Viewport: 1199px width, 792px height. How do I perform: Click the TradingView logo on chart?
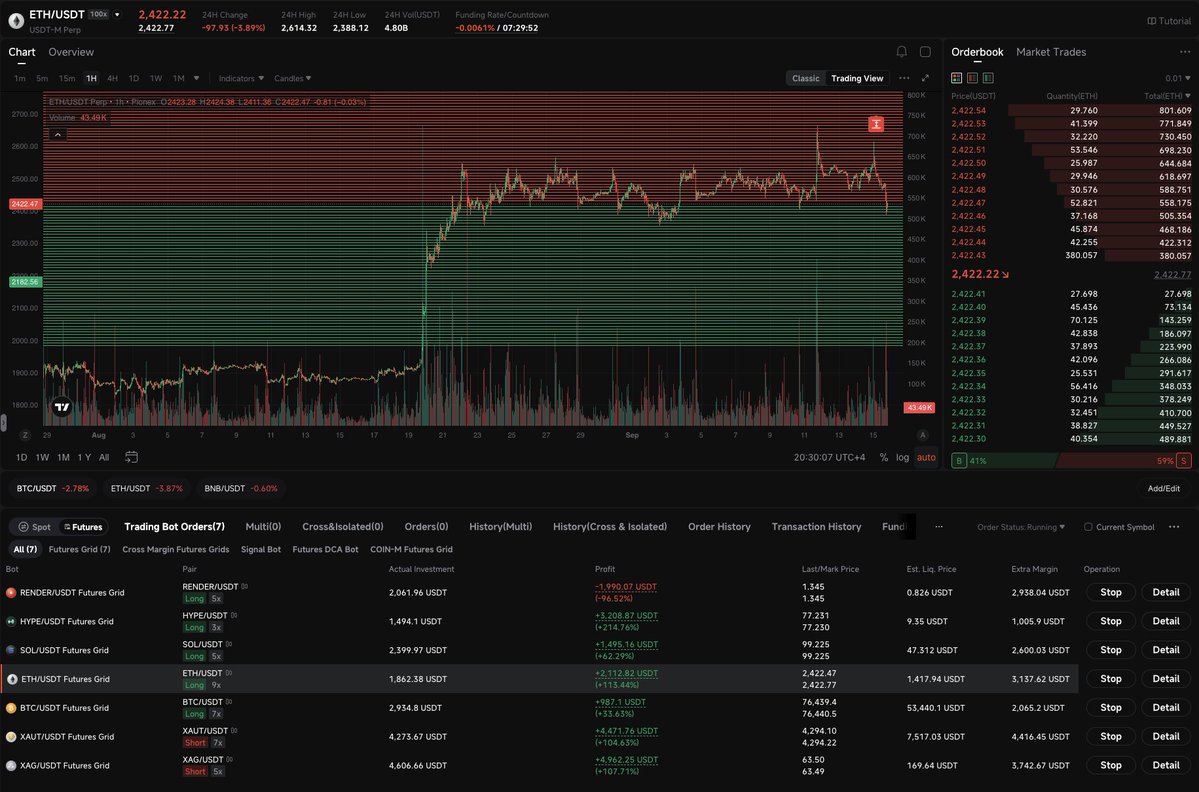pos(62,407)
